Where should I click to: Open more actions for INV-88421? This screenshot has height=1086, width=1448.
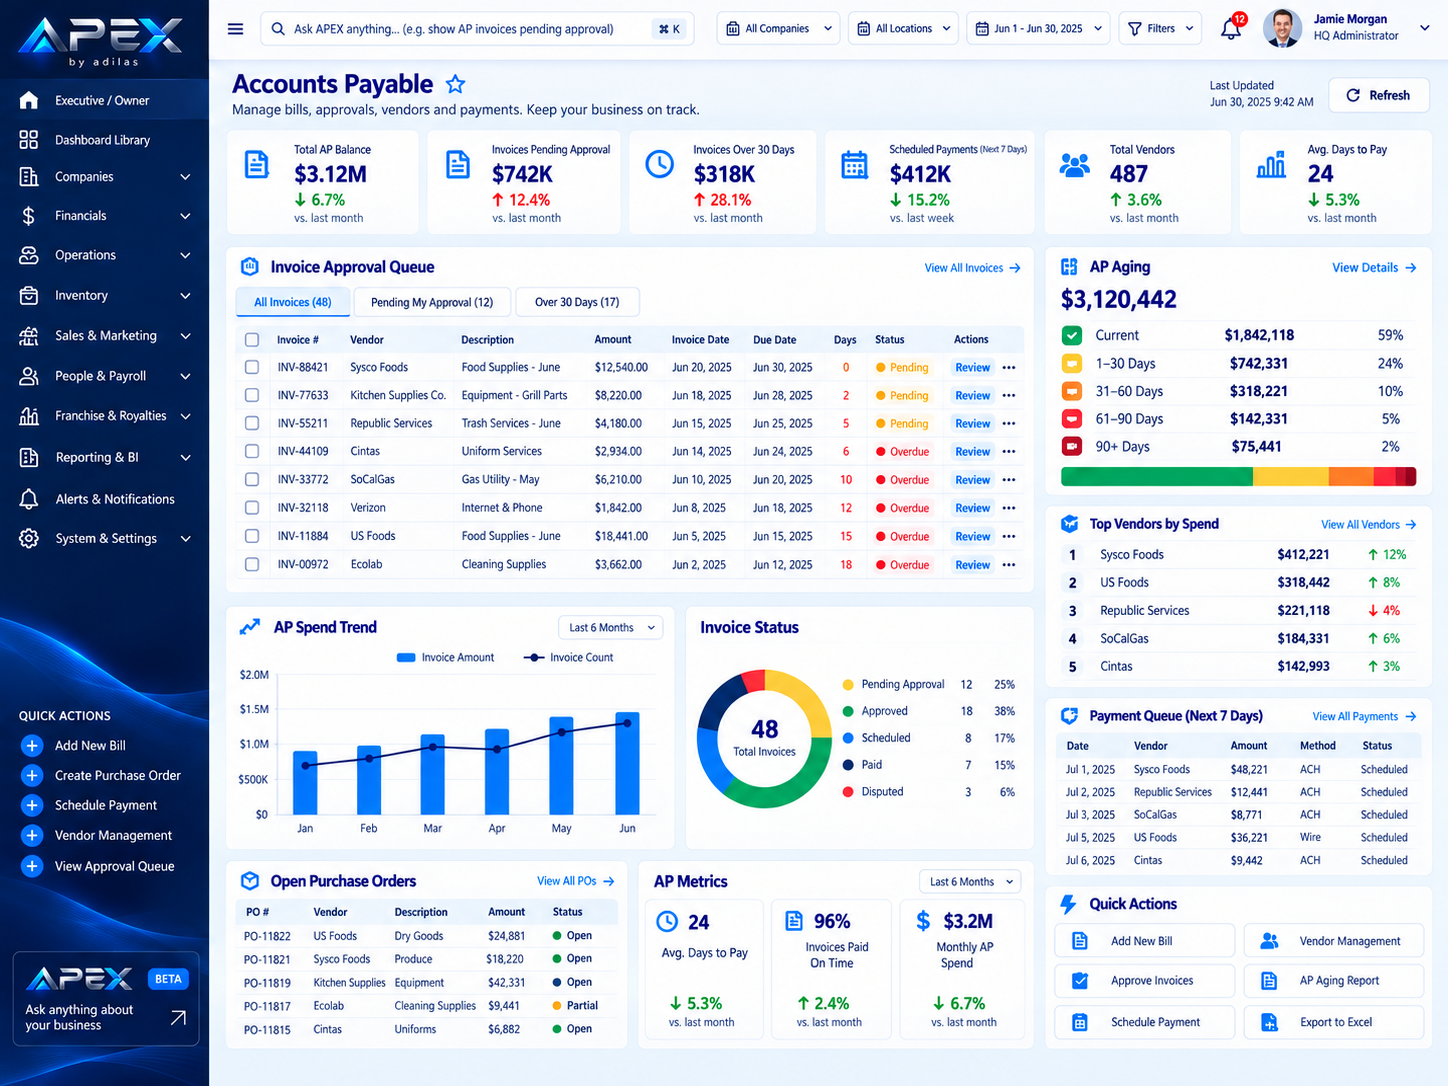(x=1009, y=367)
